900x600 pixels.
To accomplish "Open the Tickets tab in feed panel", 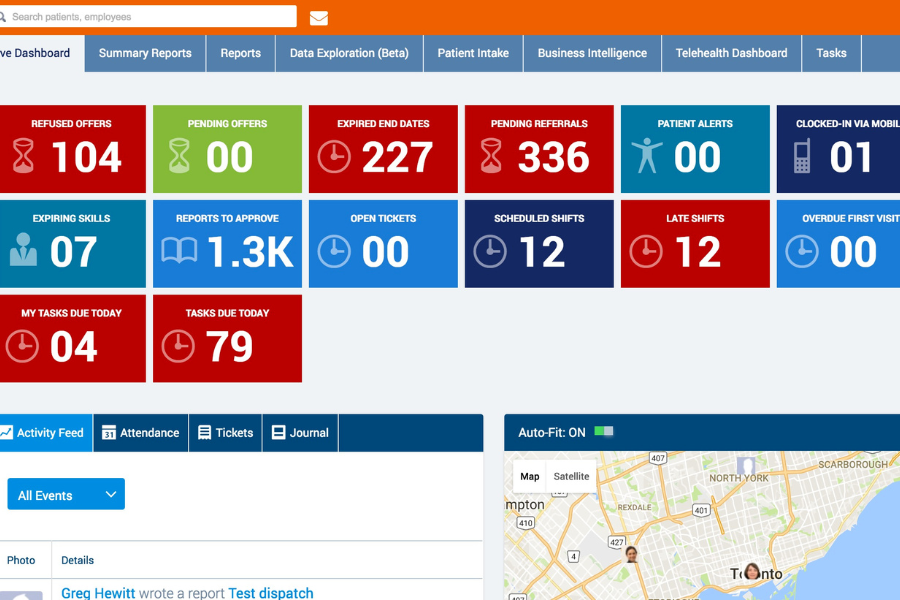I will 225,433.
